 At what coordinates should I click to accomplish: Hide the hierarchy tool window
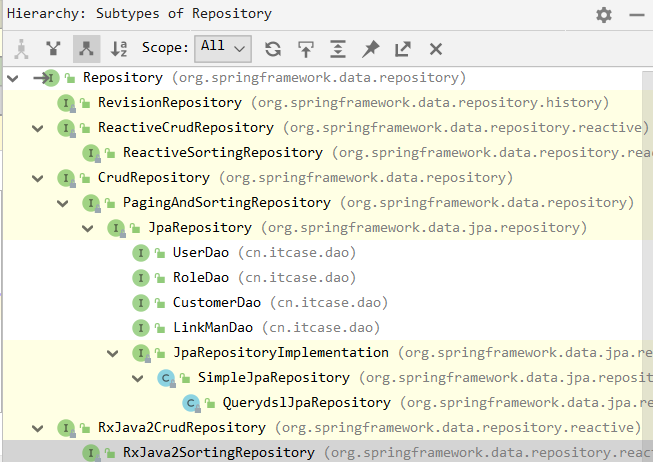(636, 15)
